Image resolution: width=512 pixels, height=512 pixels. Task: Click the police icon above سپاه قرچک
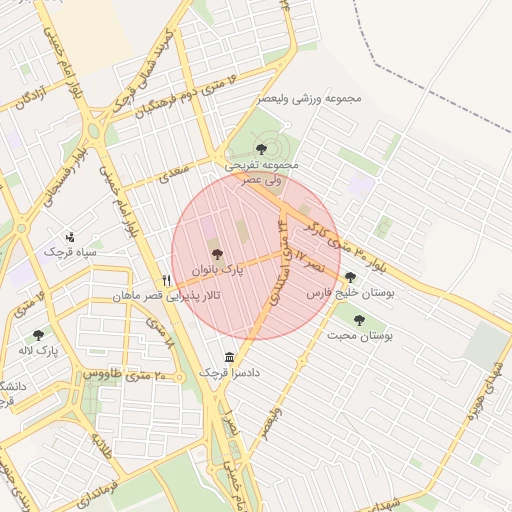[x=70, y=238]
